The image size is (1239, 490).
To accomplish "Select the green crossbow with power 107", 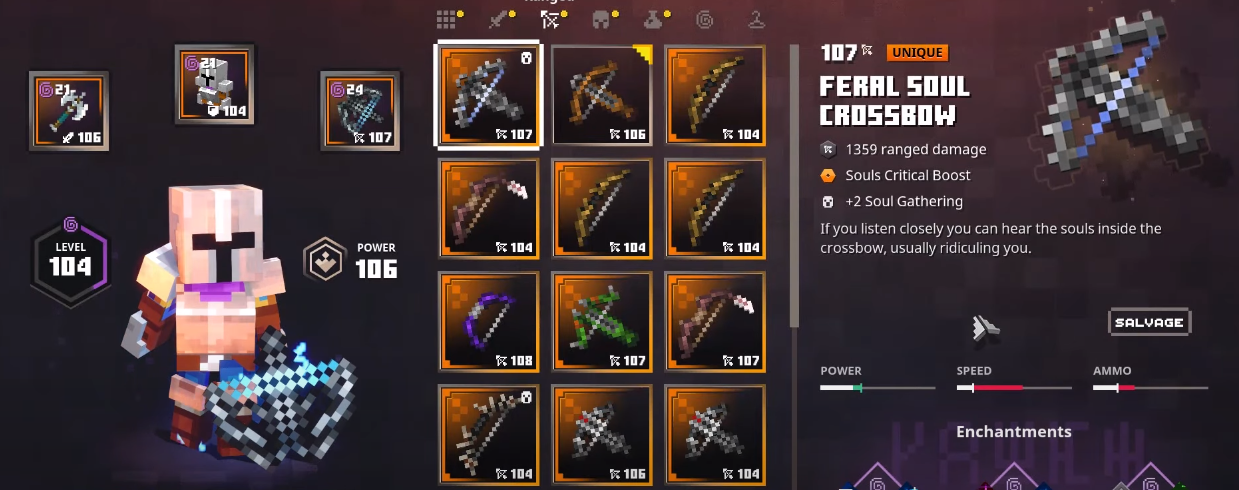I will pyautogui.click(x=602, y=321).
